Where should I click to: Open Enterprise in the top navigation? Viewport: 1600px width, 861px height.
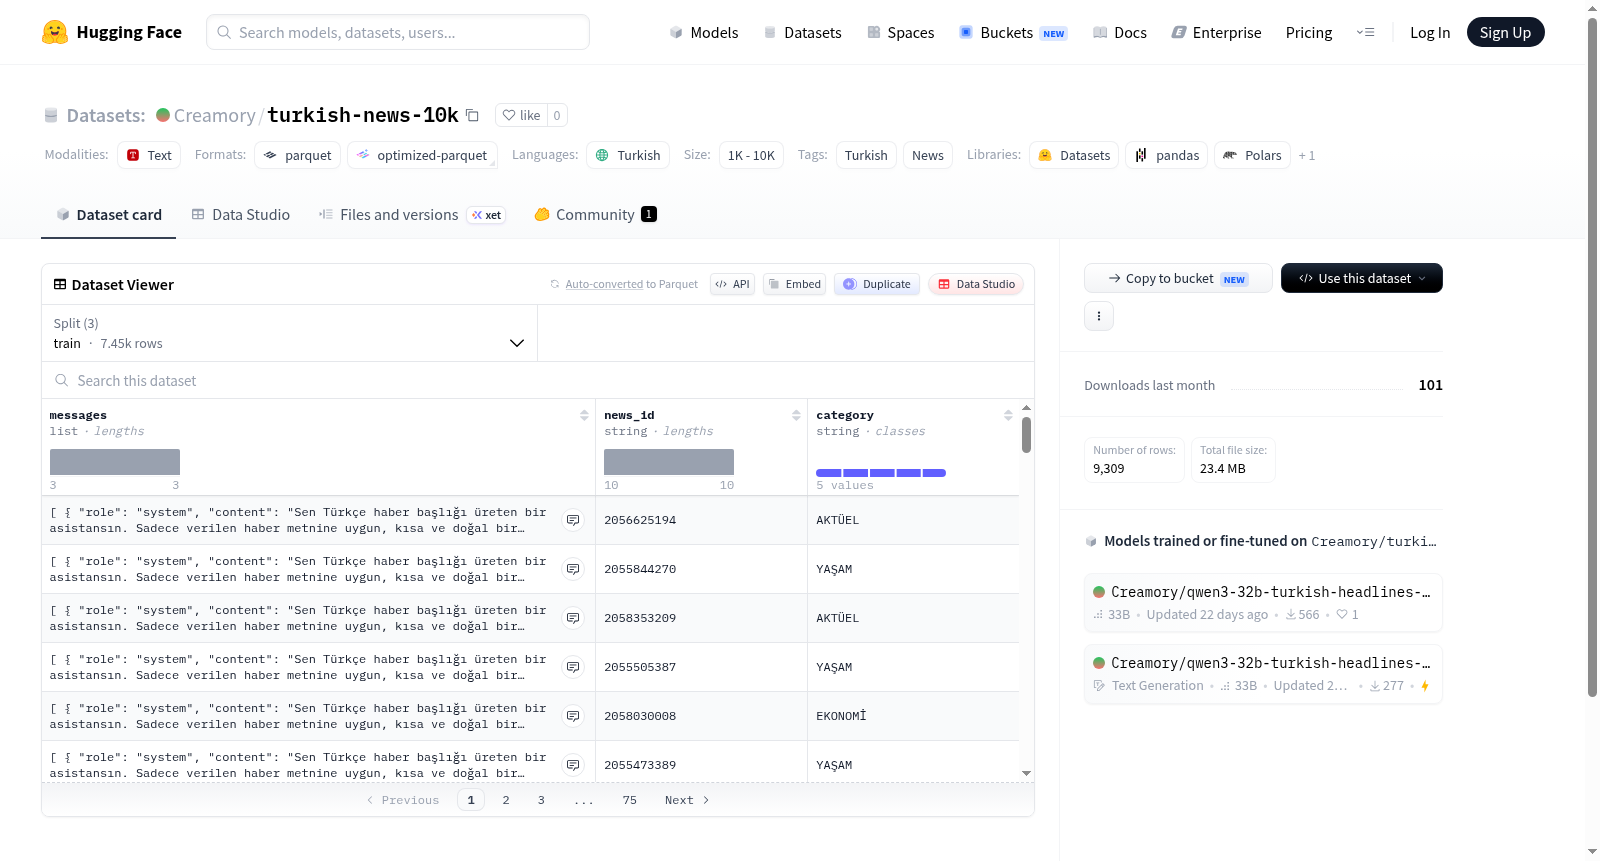click(x=1217, y=33)
